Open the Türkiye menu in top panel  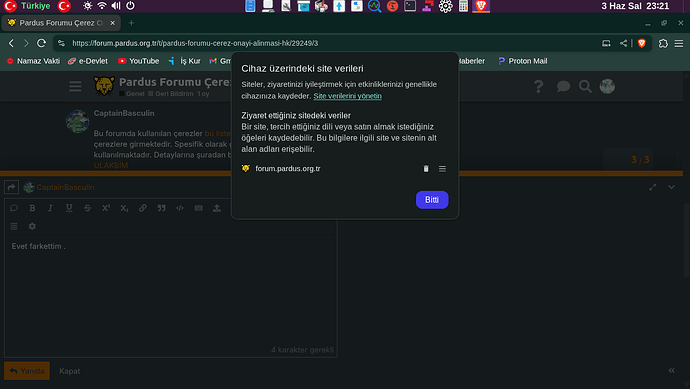(x=36, y=6)
